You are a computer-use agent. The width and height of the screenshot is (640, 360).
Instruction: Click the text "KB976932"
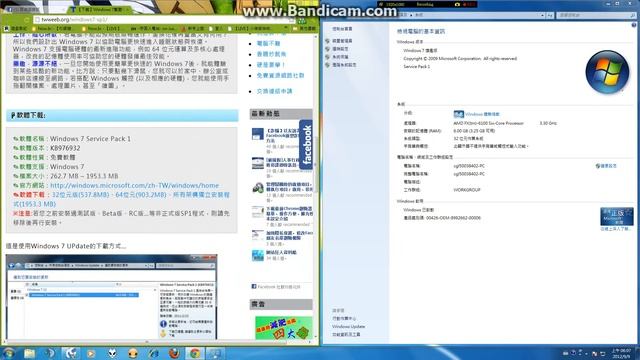tap(65, 148)
